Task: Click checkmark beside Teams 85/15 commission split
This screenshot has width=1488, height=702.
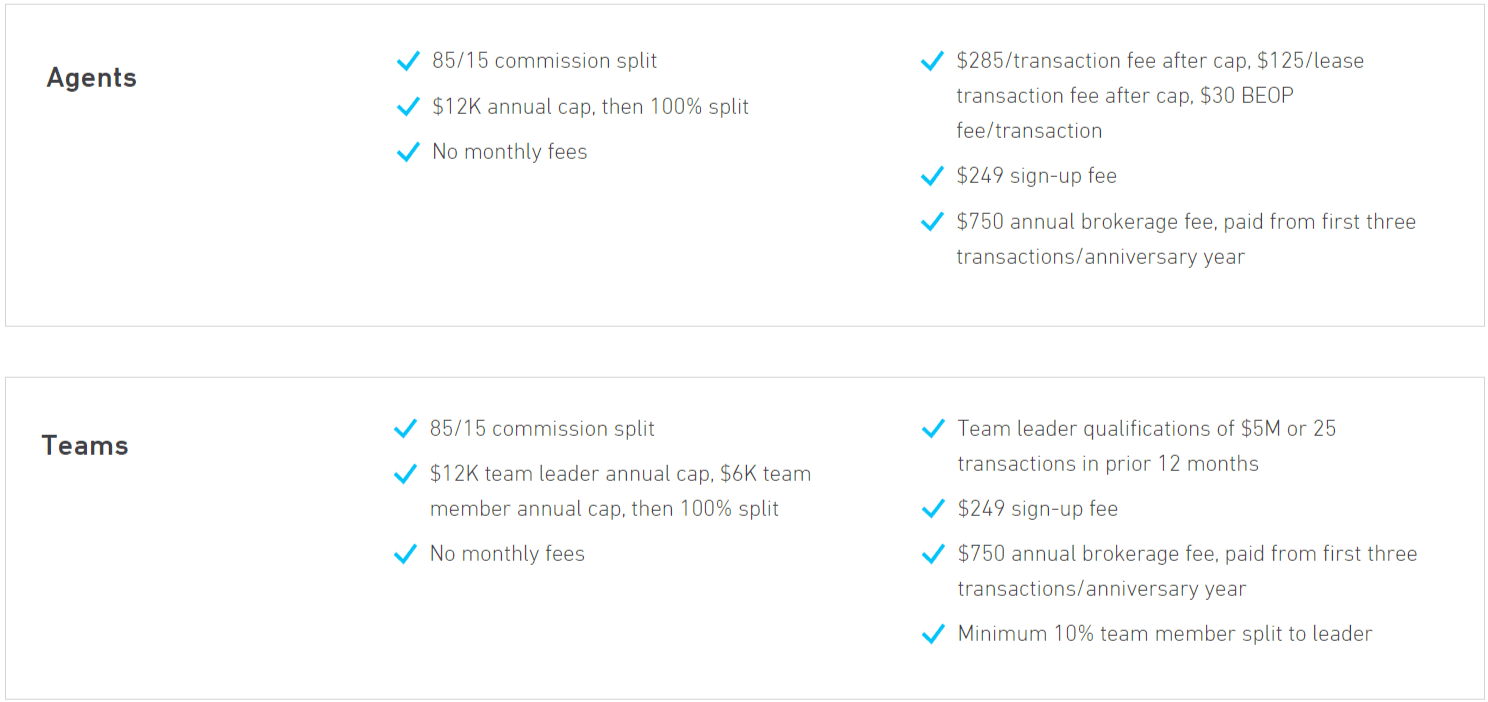Action: [x=406, y=430]
